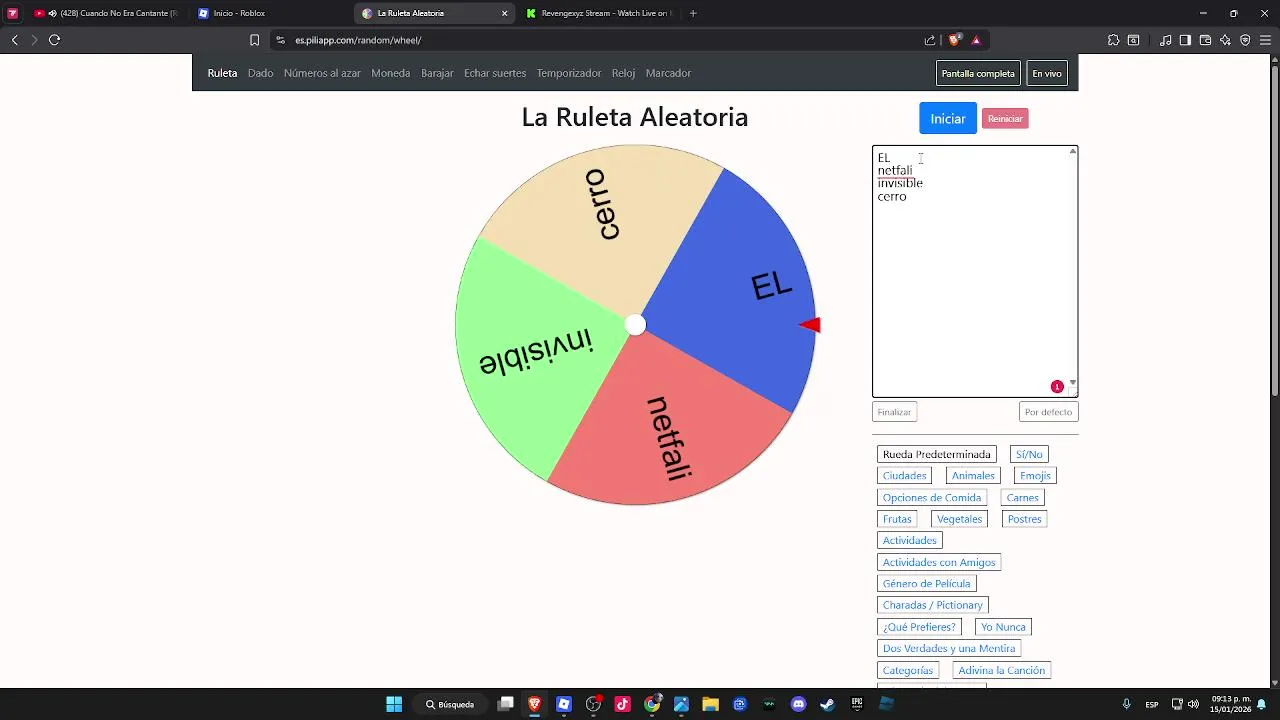Open Temporizador in the site menu

tap(569, 73)
